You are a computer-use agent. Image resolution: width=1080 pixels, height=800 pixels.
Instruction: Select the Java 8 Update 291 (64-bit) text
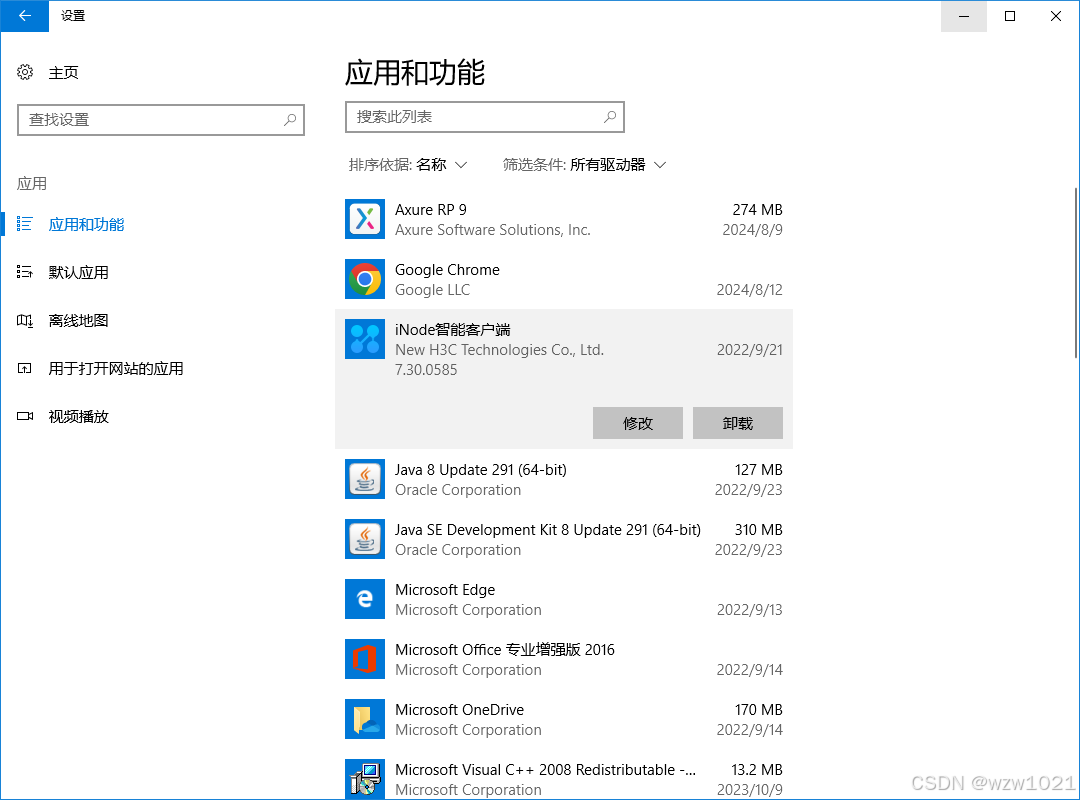point(481,469)
